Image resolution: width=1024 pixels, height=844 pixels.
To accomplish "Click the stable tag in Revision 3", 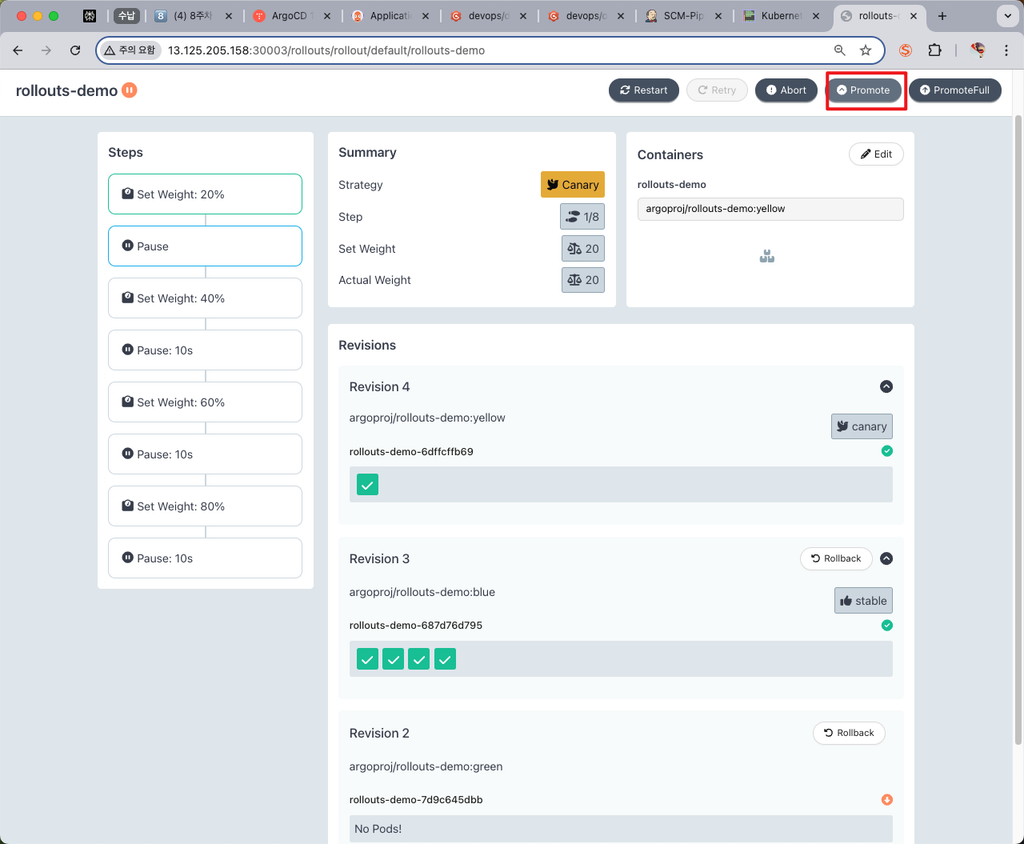I will point(863,600).
